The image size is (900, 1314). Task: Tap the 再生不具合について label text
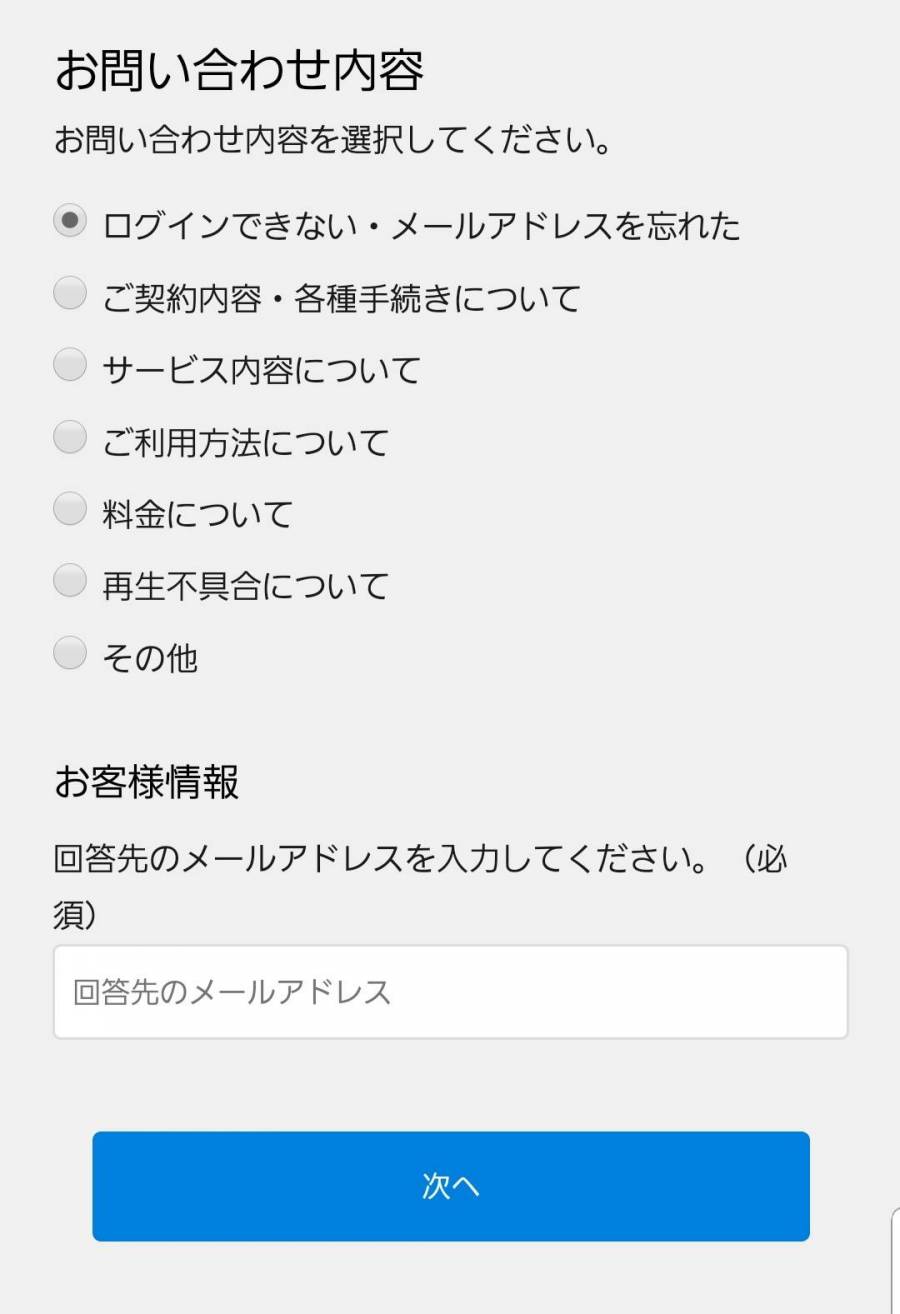[x=245, y=586]
